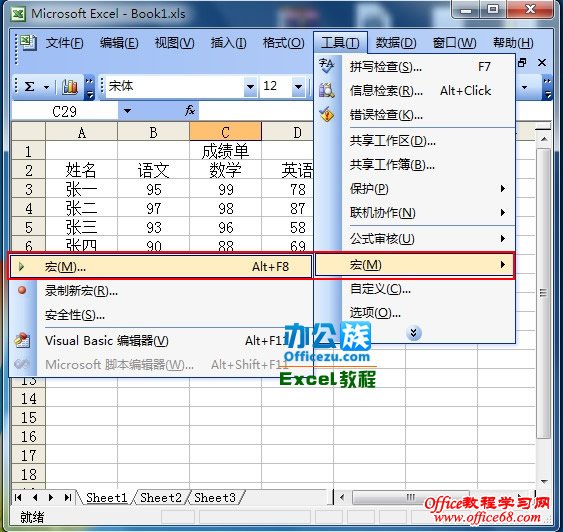The height and width of the screenshot is (532, 563).
Task: Go to previous sheet tab arrow
Action: 34,498
